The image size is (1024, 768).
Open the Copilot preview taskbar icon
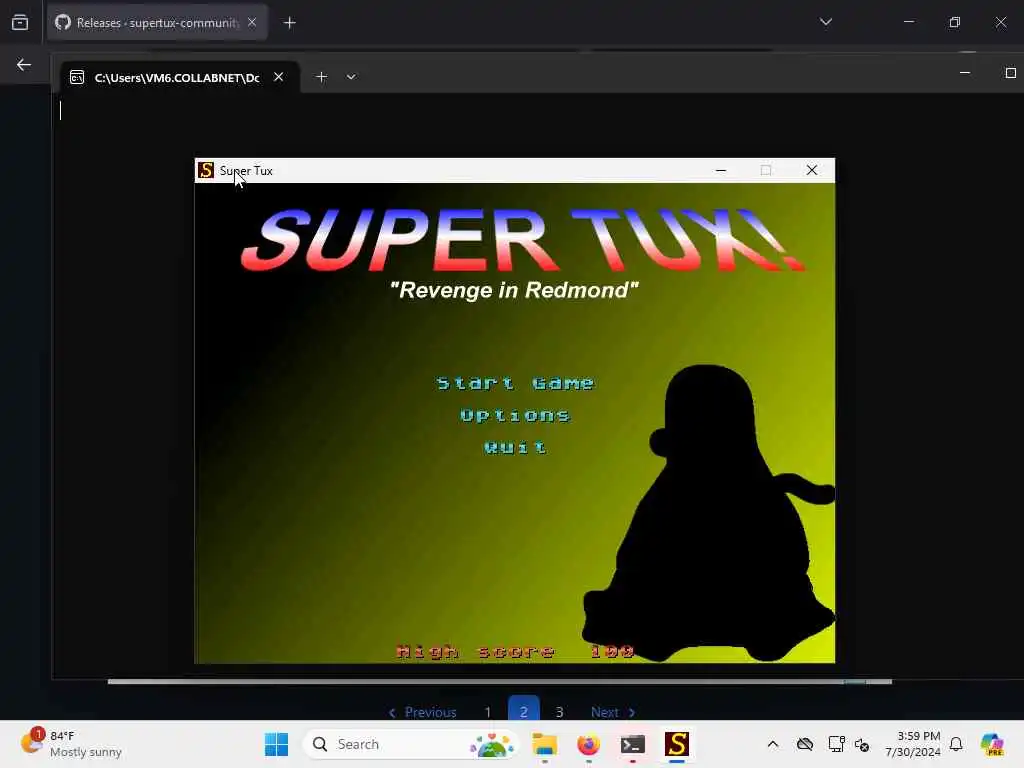tap(992, 744)
